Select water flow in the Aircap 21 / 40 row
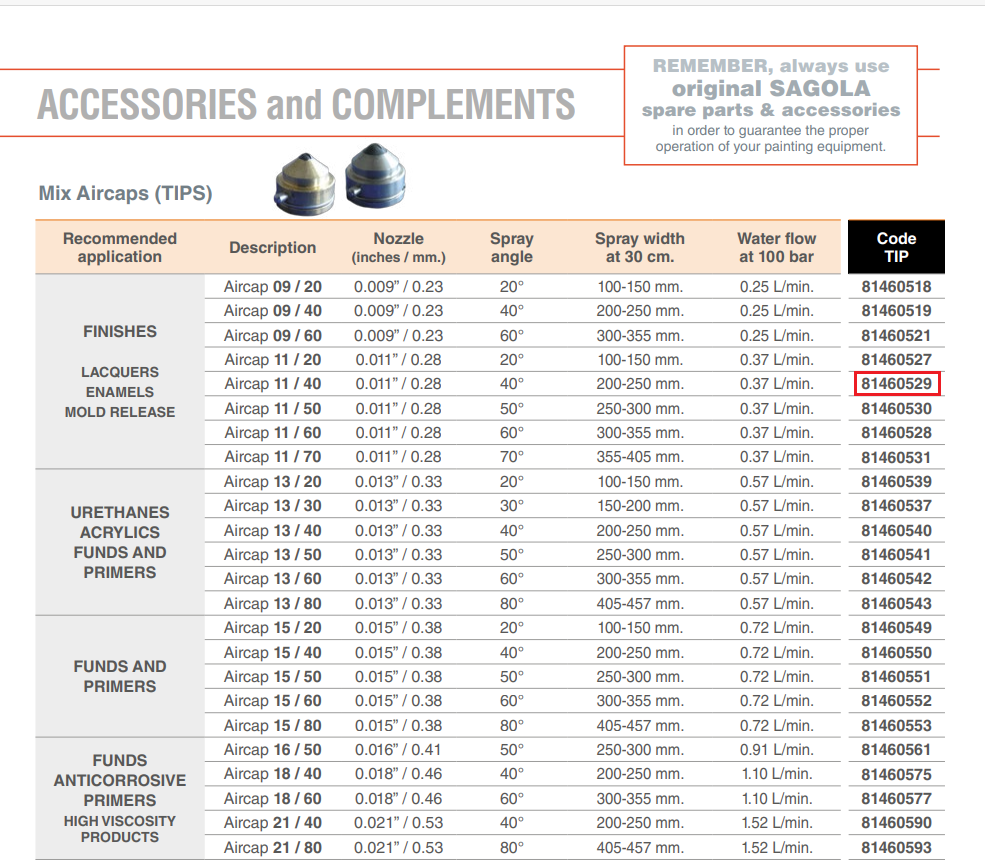985x860 pixels. click(x=776, y=822)
